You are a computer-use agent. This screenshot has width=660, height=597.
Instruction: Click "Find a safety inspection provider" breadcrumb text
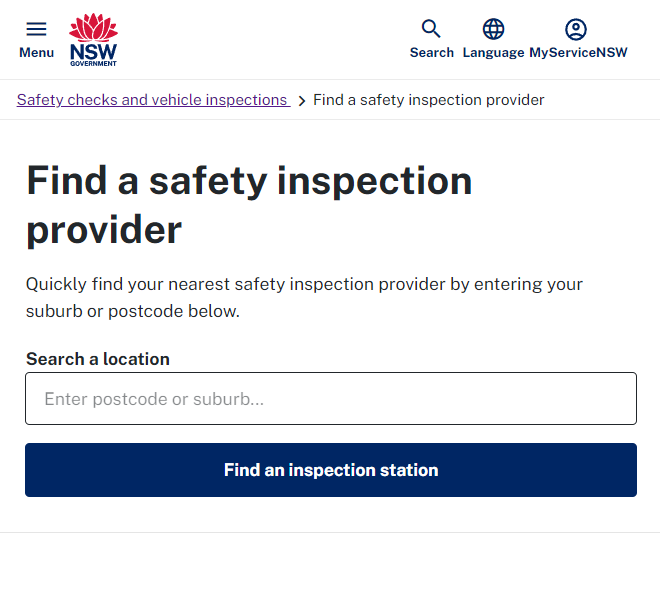click(x=428, y=100)
